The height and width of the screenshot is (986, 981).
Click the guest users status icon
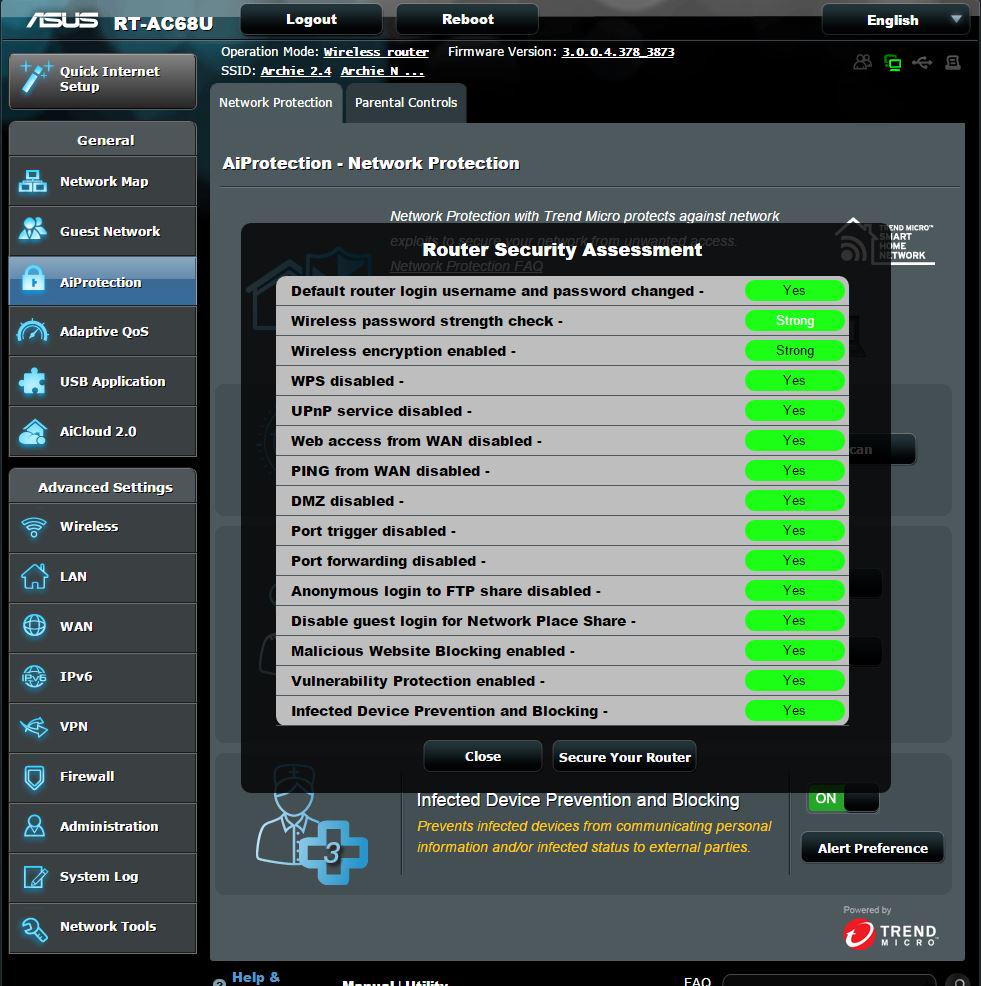click(x=862, y=62)
